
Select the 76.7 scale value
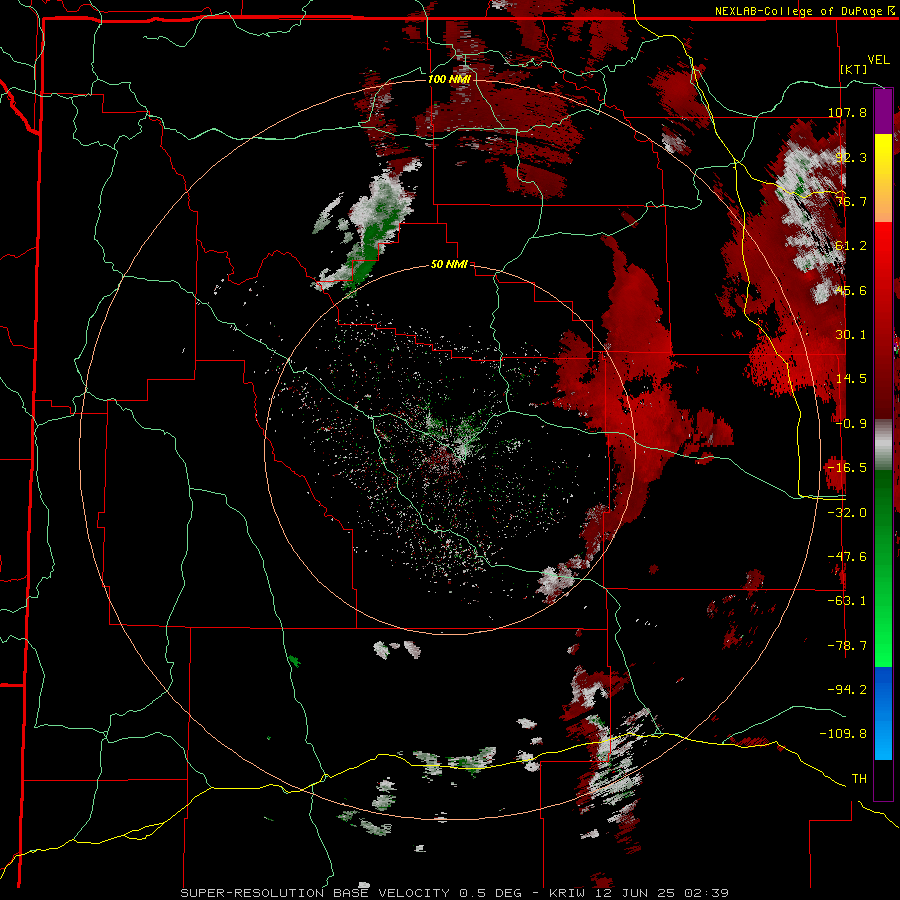point(851,201)
